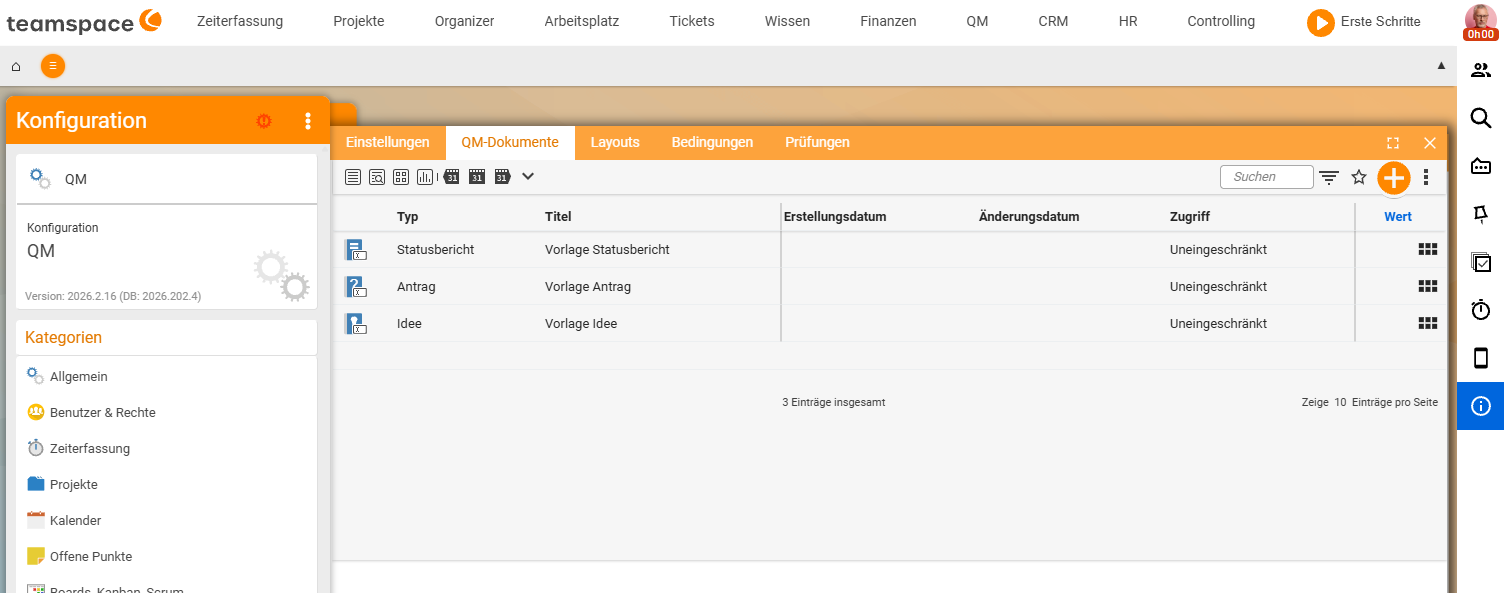Open the stopwatch timer icon in sidebar
This screenshot has width=1504, height=593.
point(1481,310)
